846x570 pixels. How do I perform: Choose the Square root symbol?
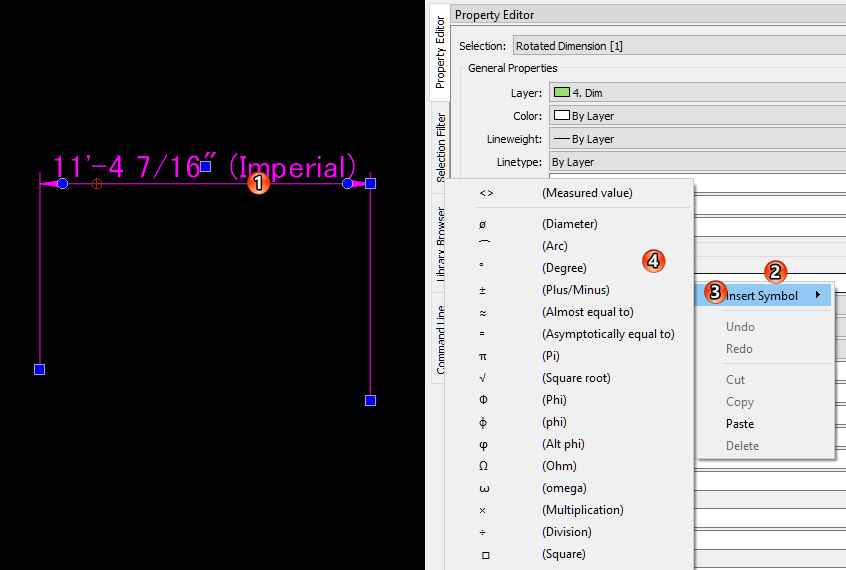point(569,378)
